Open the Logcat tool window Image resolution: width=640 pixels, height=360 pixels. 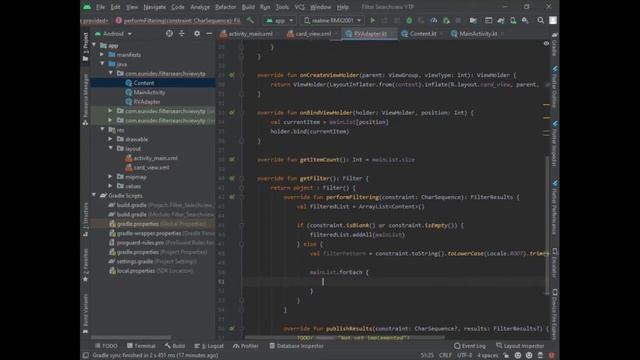point(209,346)
